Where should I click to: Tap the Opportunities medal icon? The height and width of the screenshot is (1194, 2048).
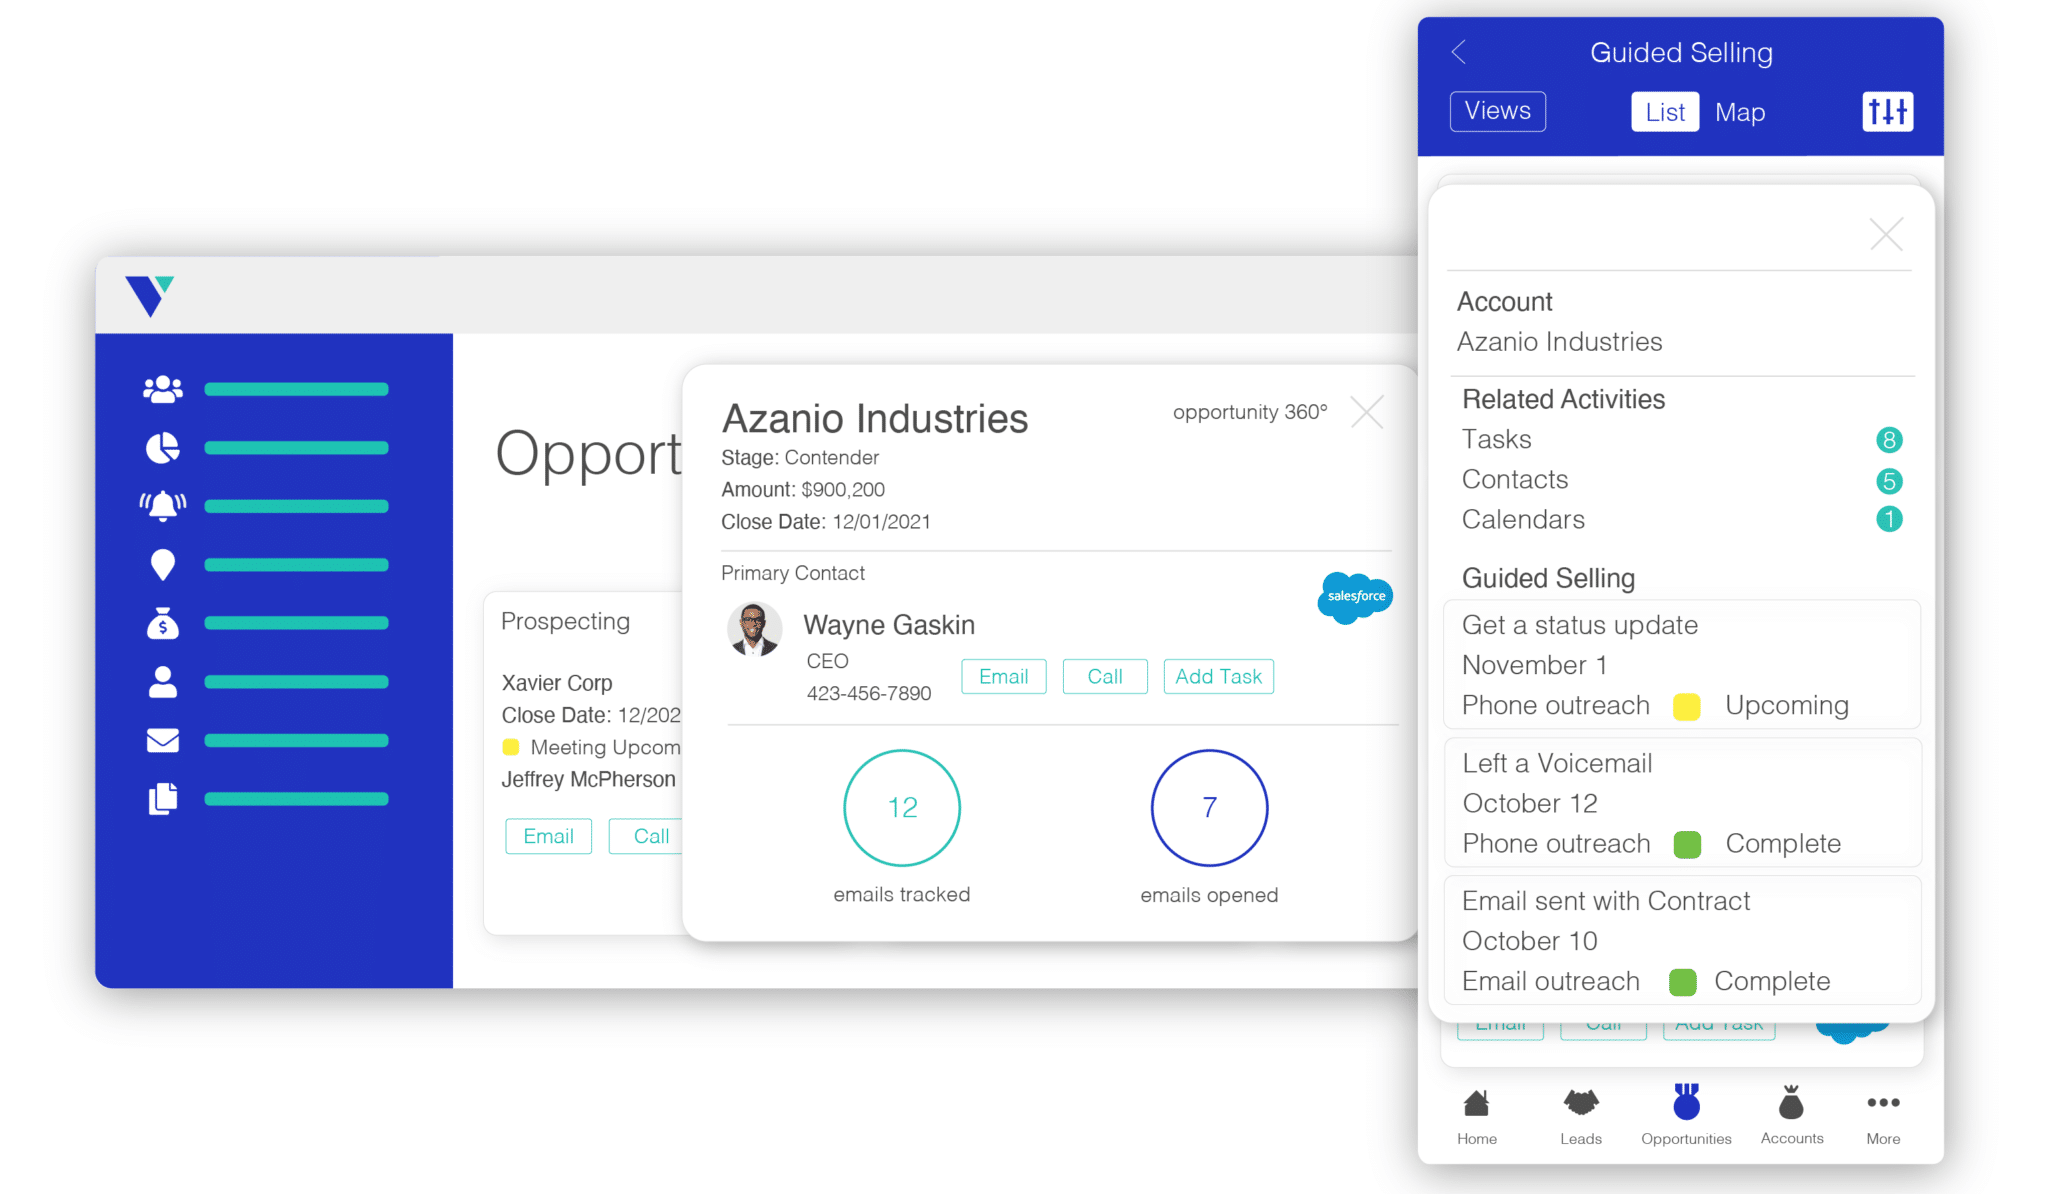tap(1686, 1105)
